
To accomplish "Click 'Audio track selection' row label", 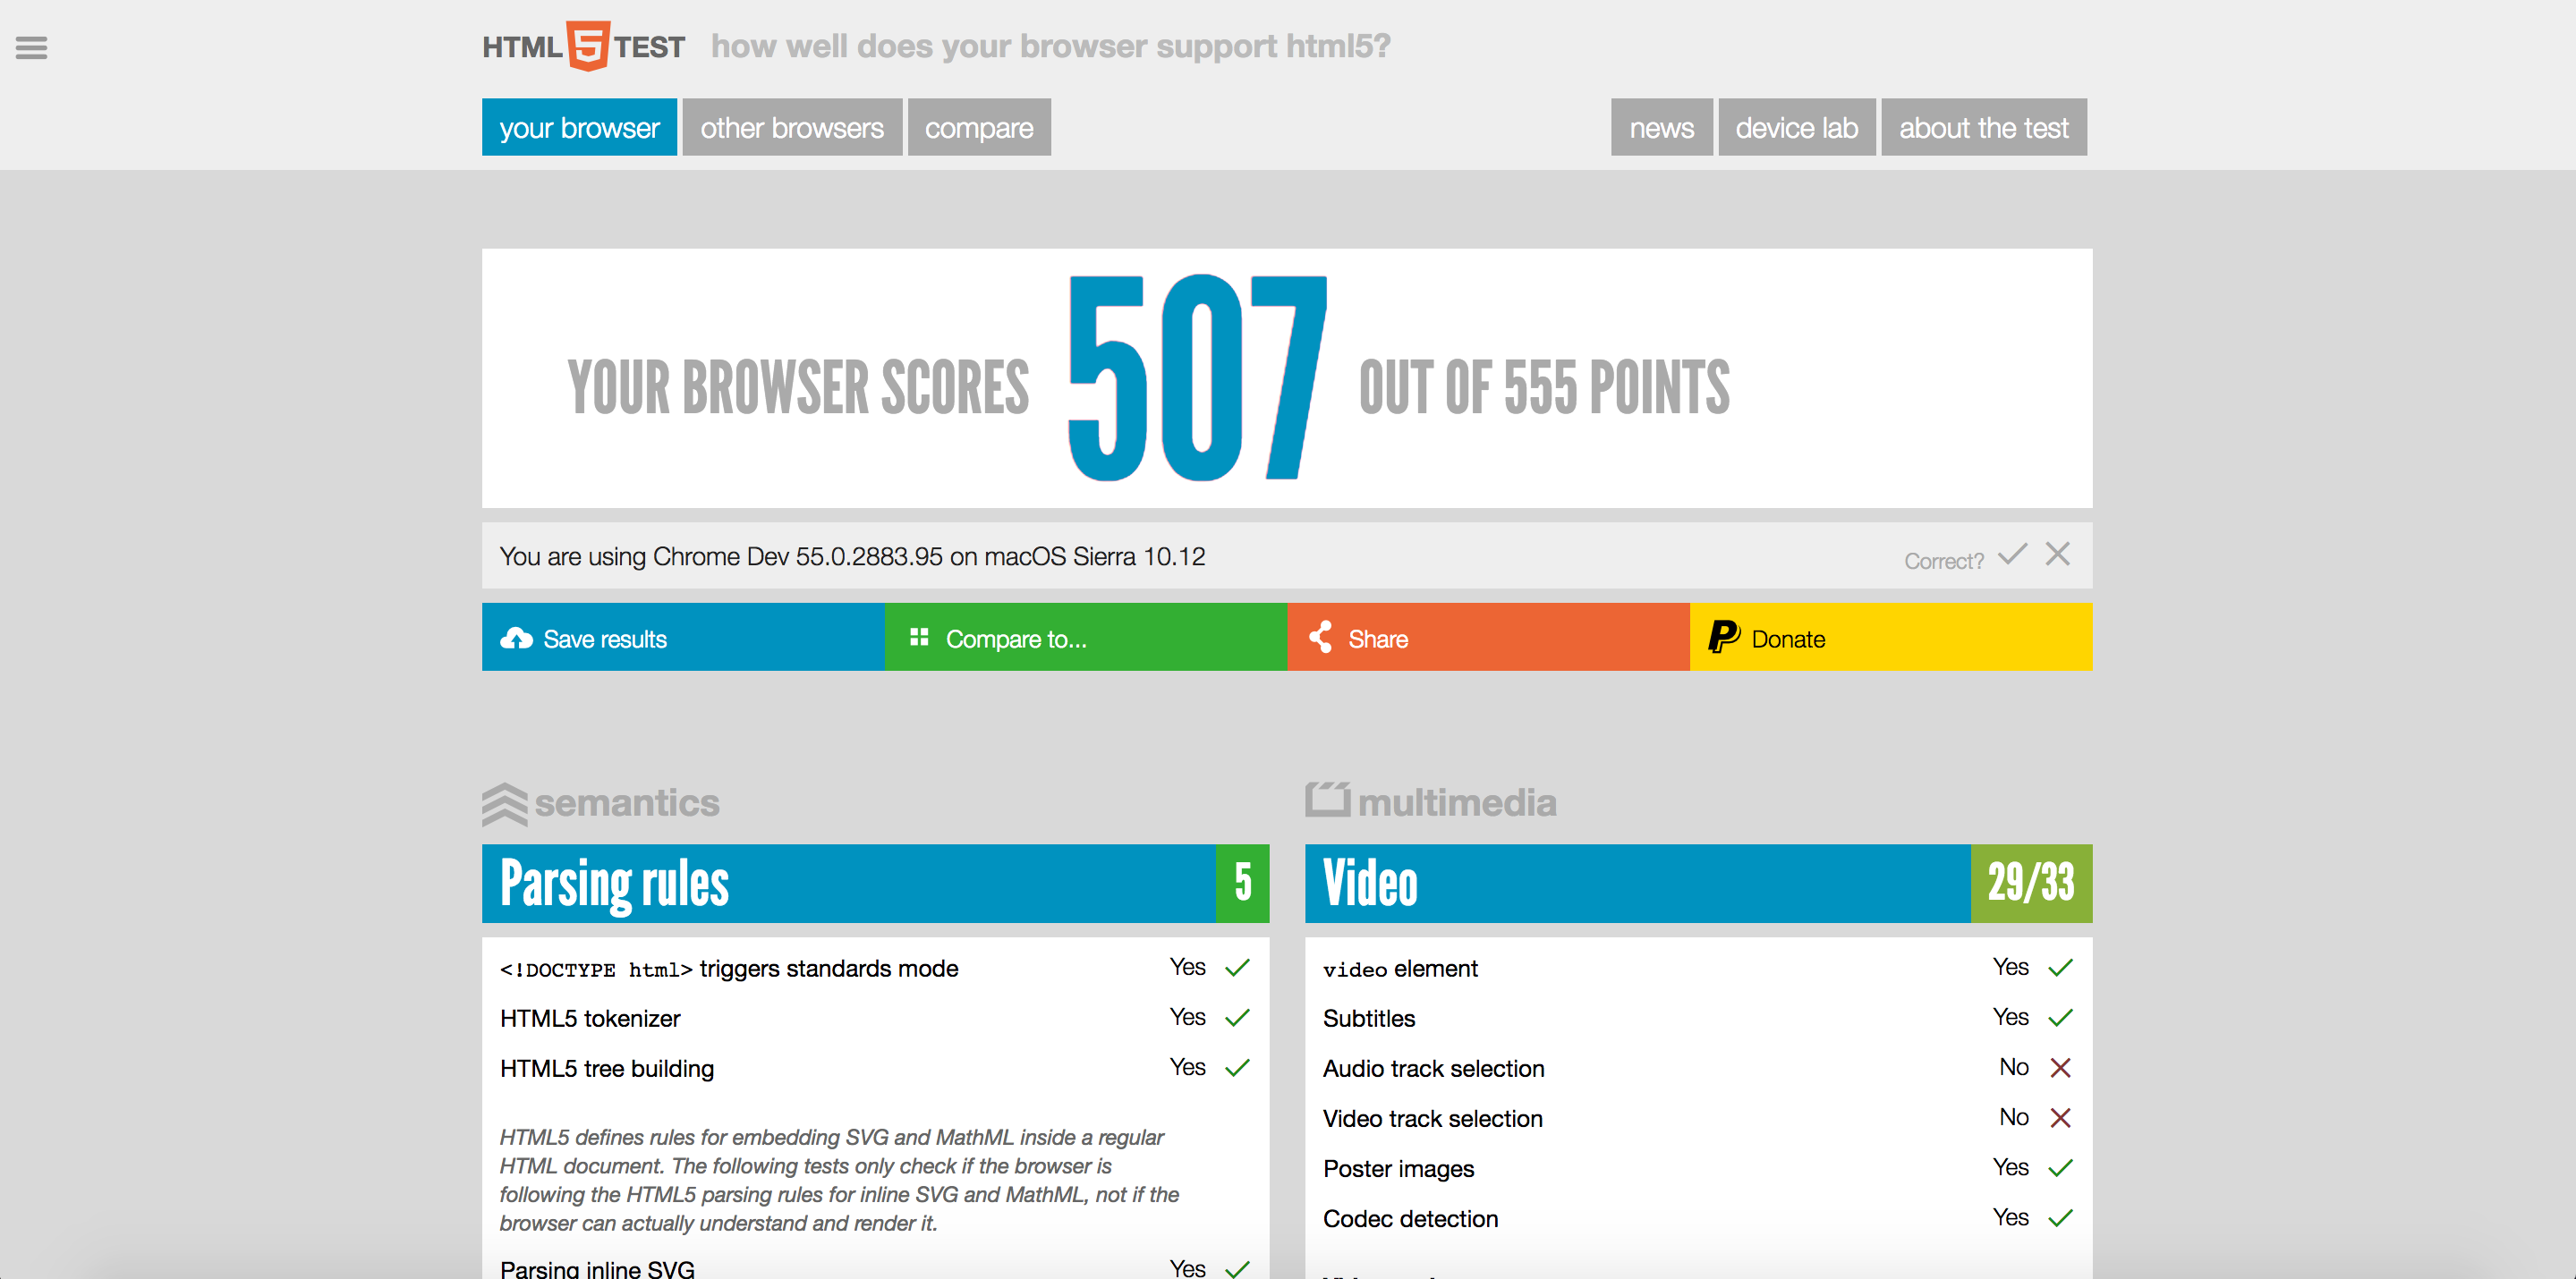I will coord(1433,1068).
